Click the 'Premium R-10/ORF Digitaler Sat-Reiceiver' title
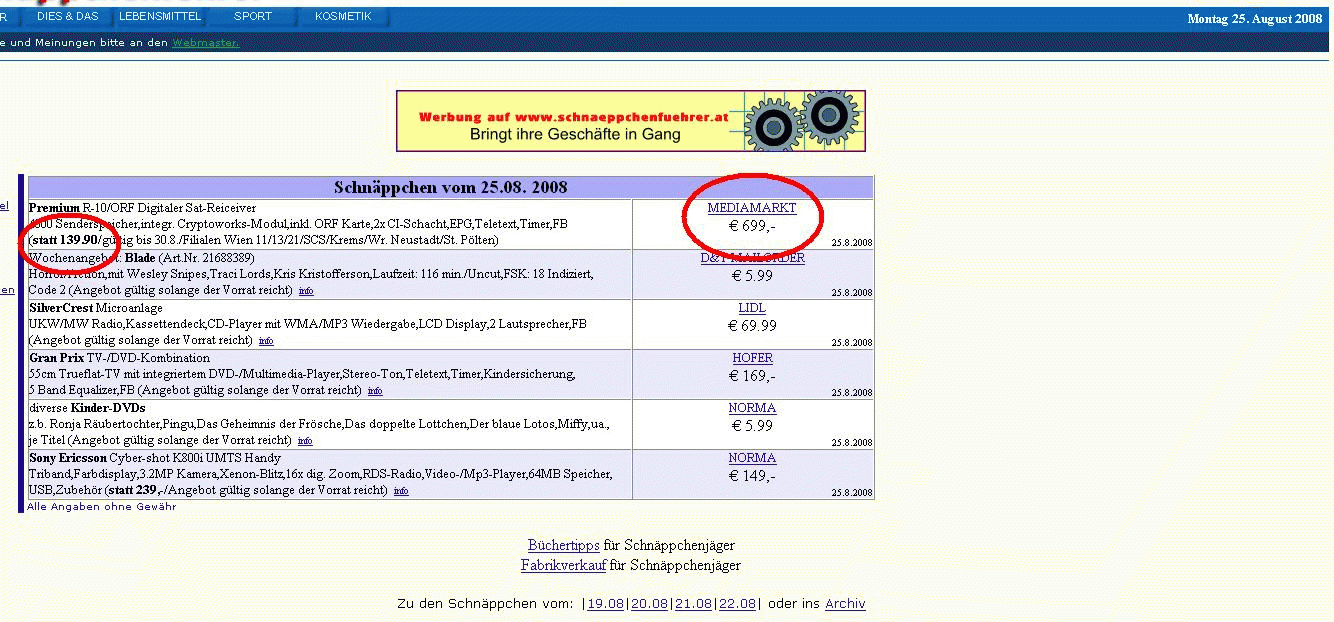Viewport: 1334px width, 622px height. (142, 208)
